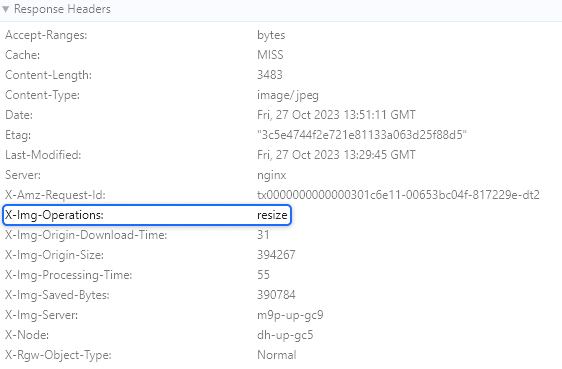This screenshot has width=562, height=369.
Task: Select the X-Img-Saved-Bytes header name
Action: click(57, 295)
